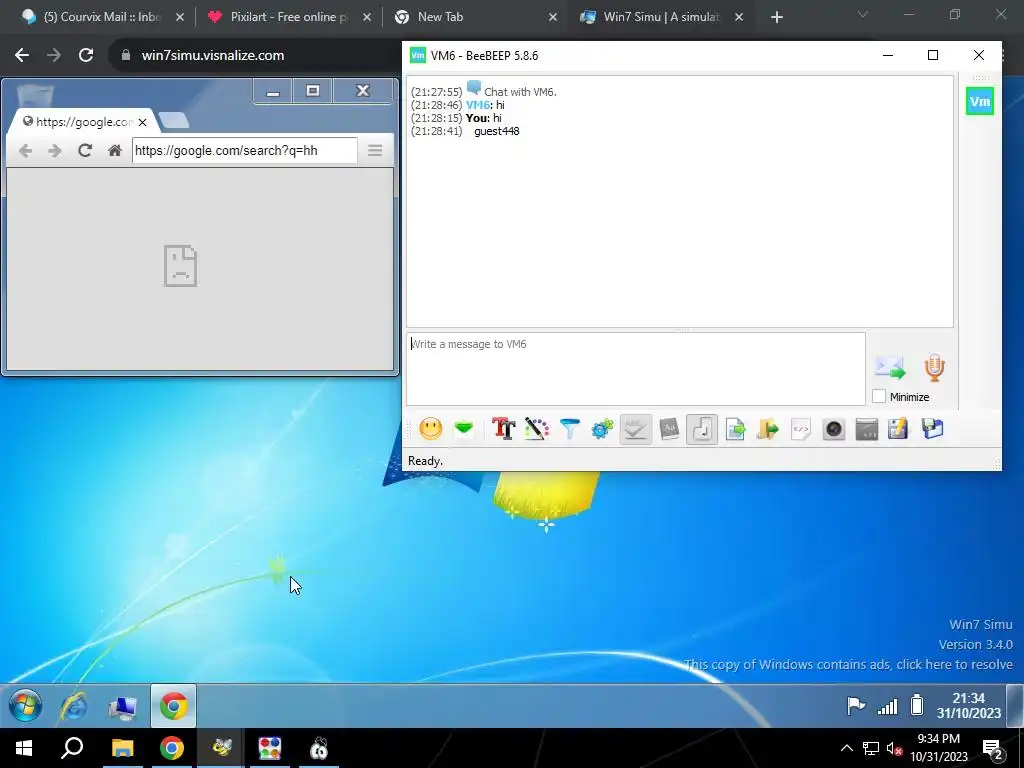The image size is (1024, 768).
Task: Open Windows 10 taskbar search
Action: tap(72, 748)
